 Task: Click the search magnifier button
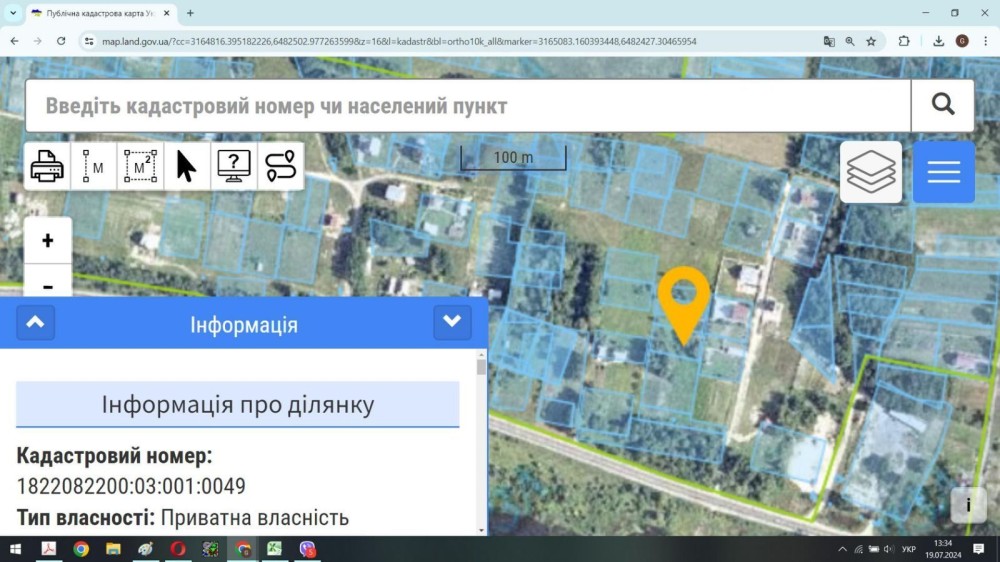943,105
